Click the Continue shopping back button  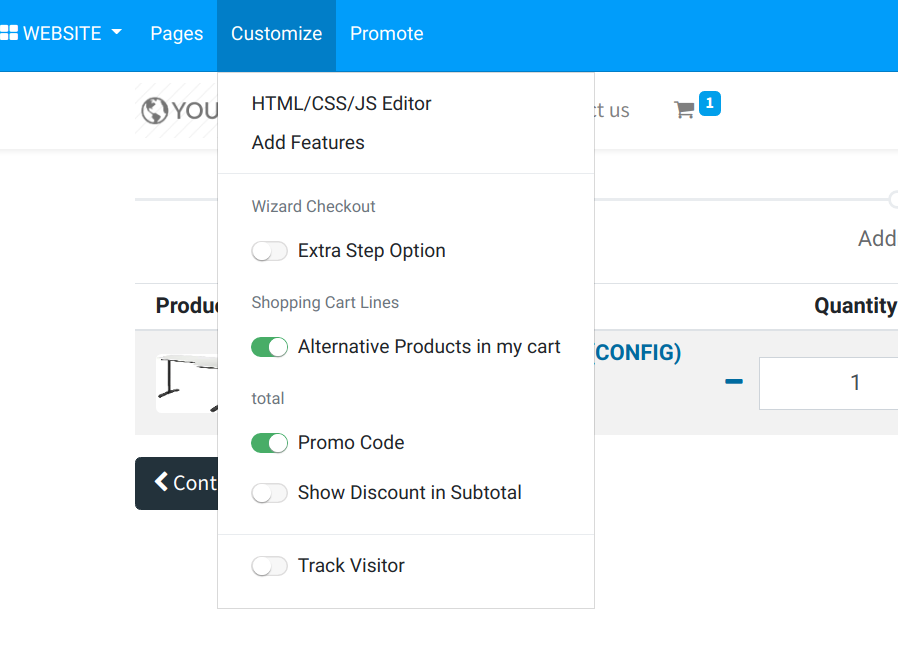(178, 483)
